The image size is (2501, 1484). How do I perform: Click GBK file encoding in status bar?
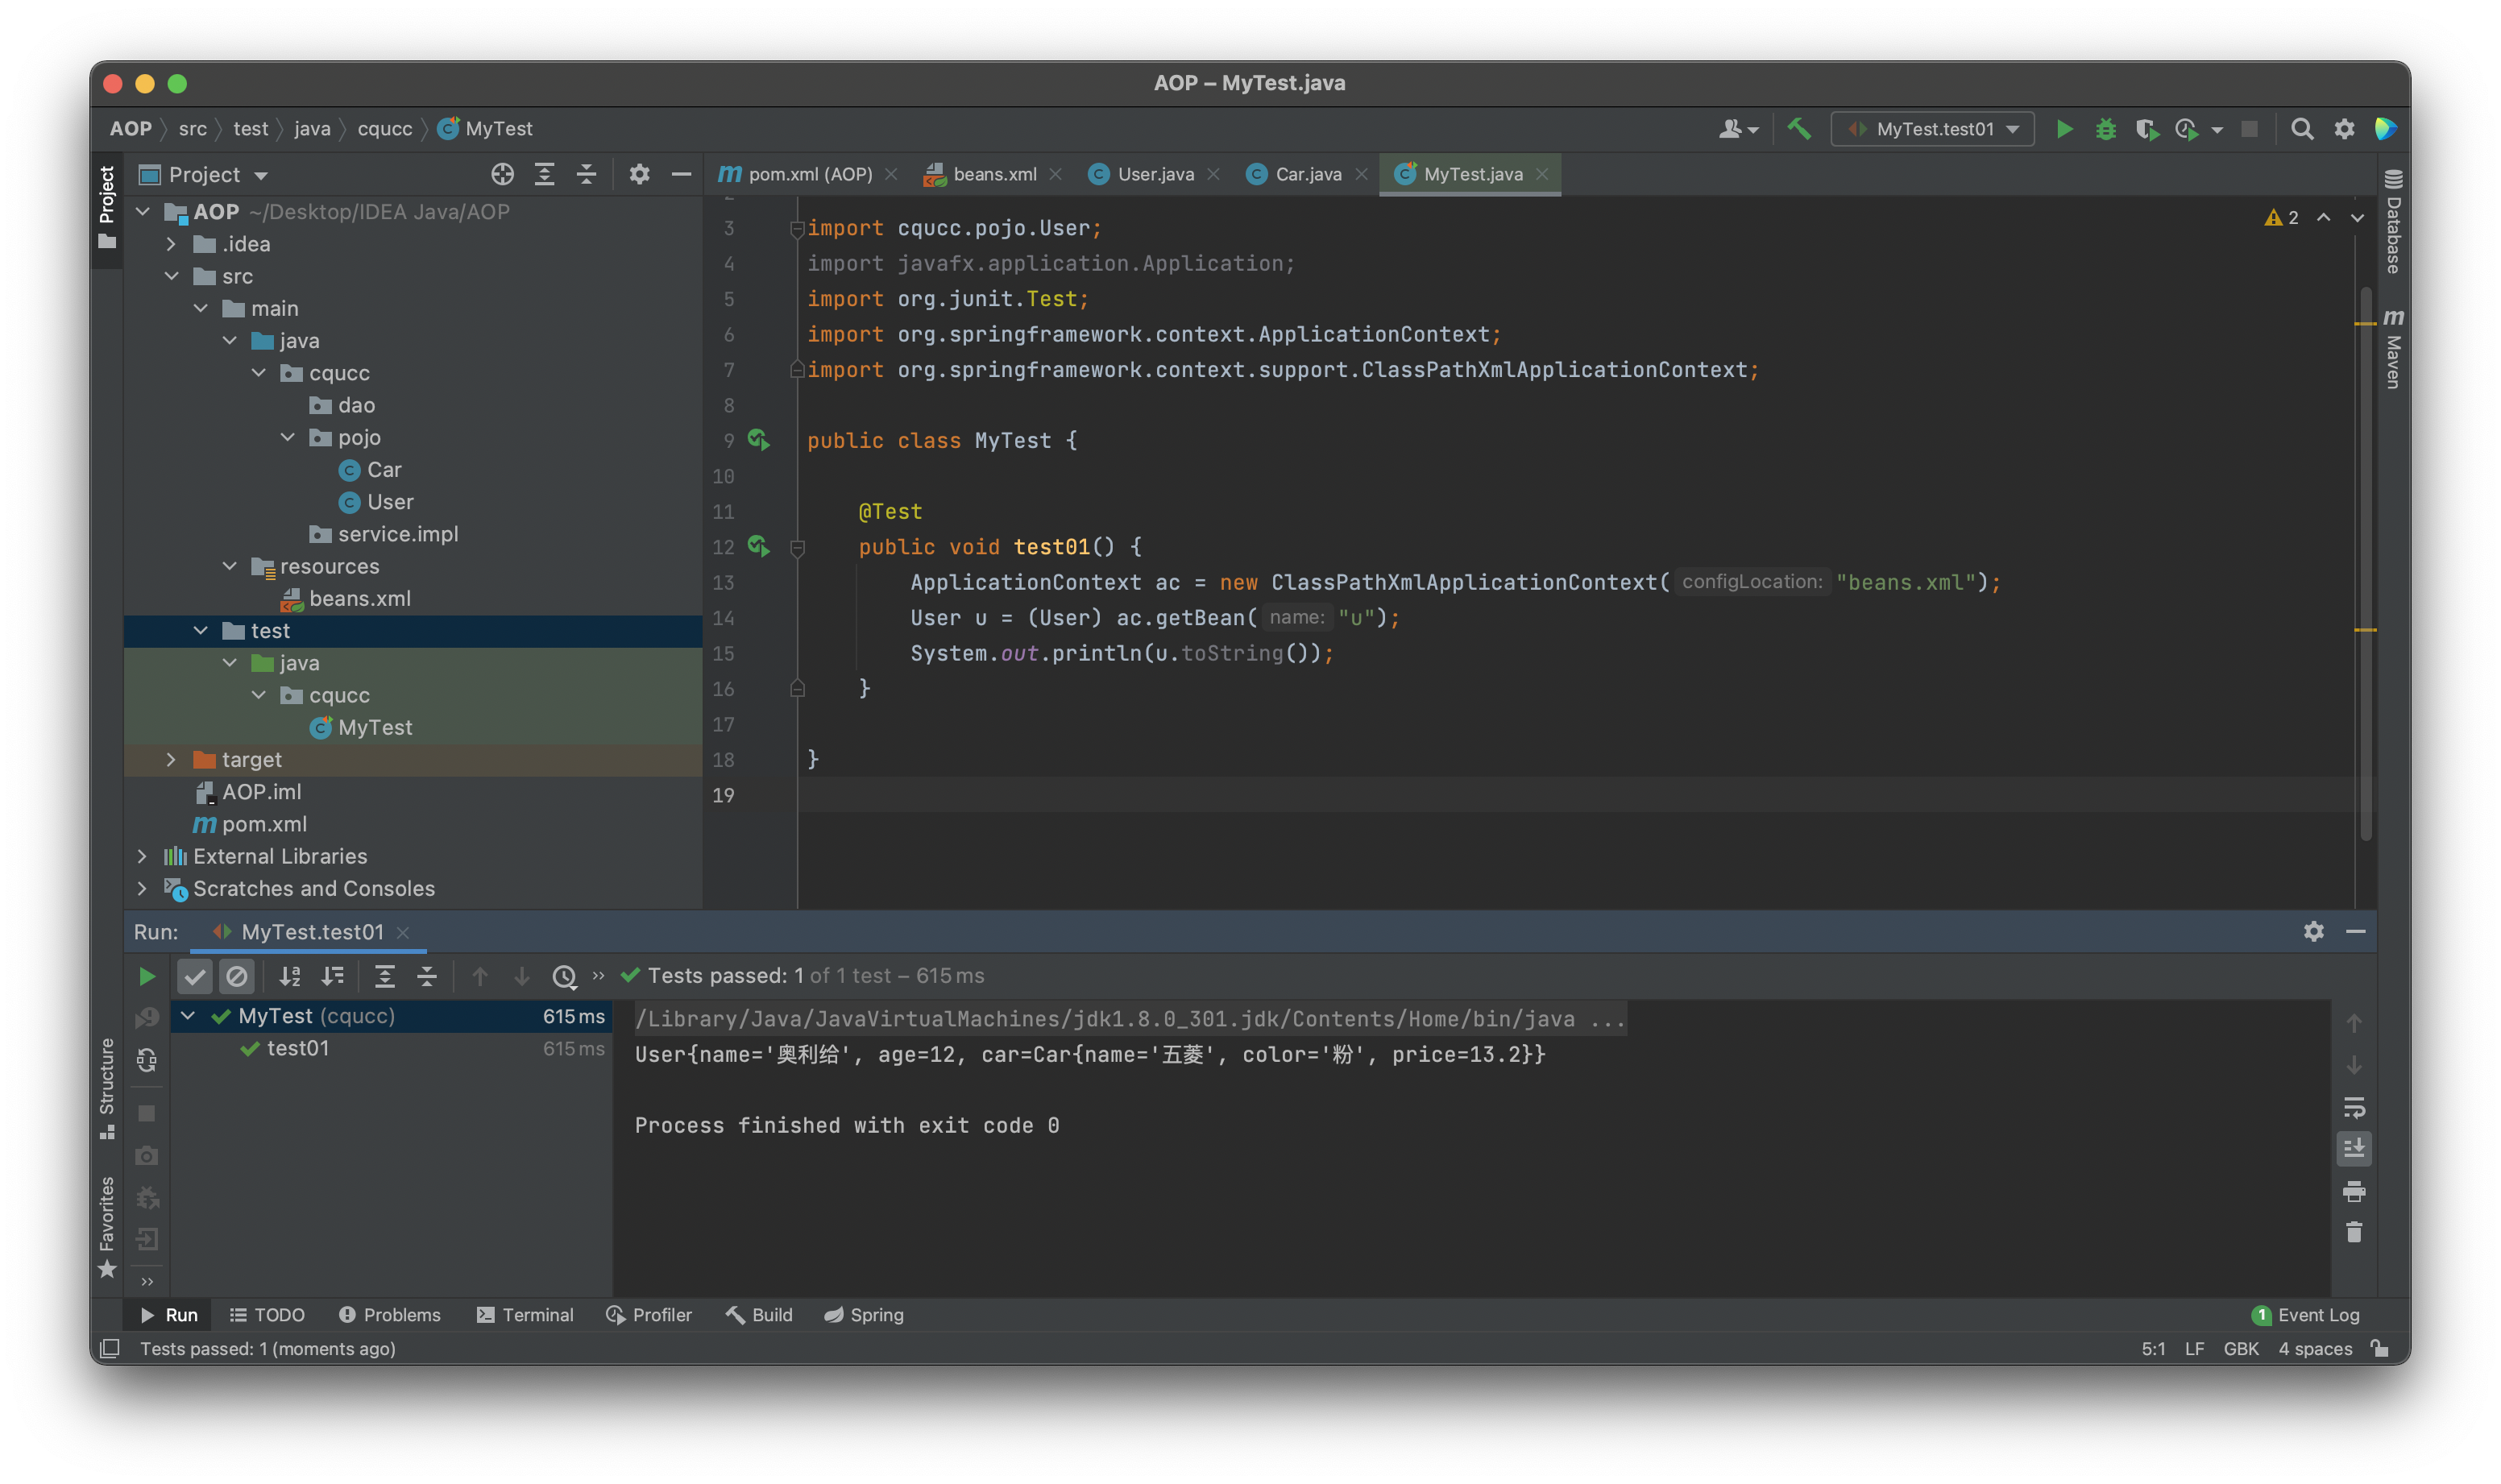2240,1348
